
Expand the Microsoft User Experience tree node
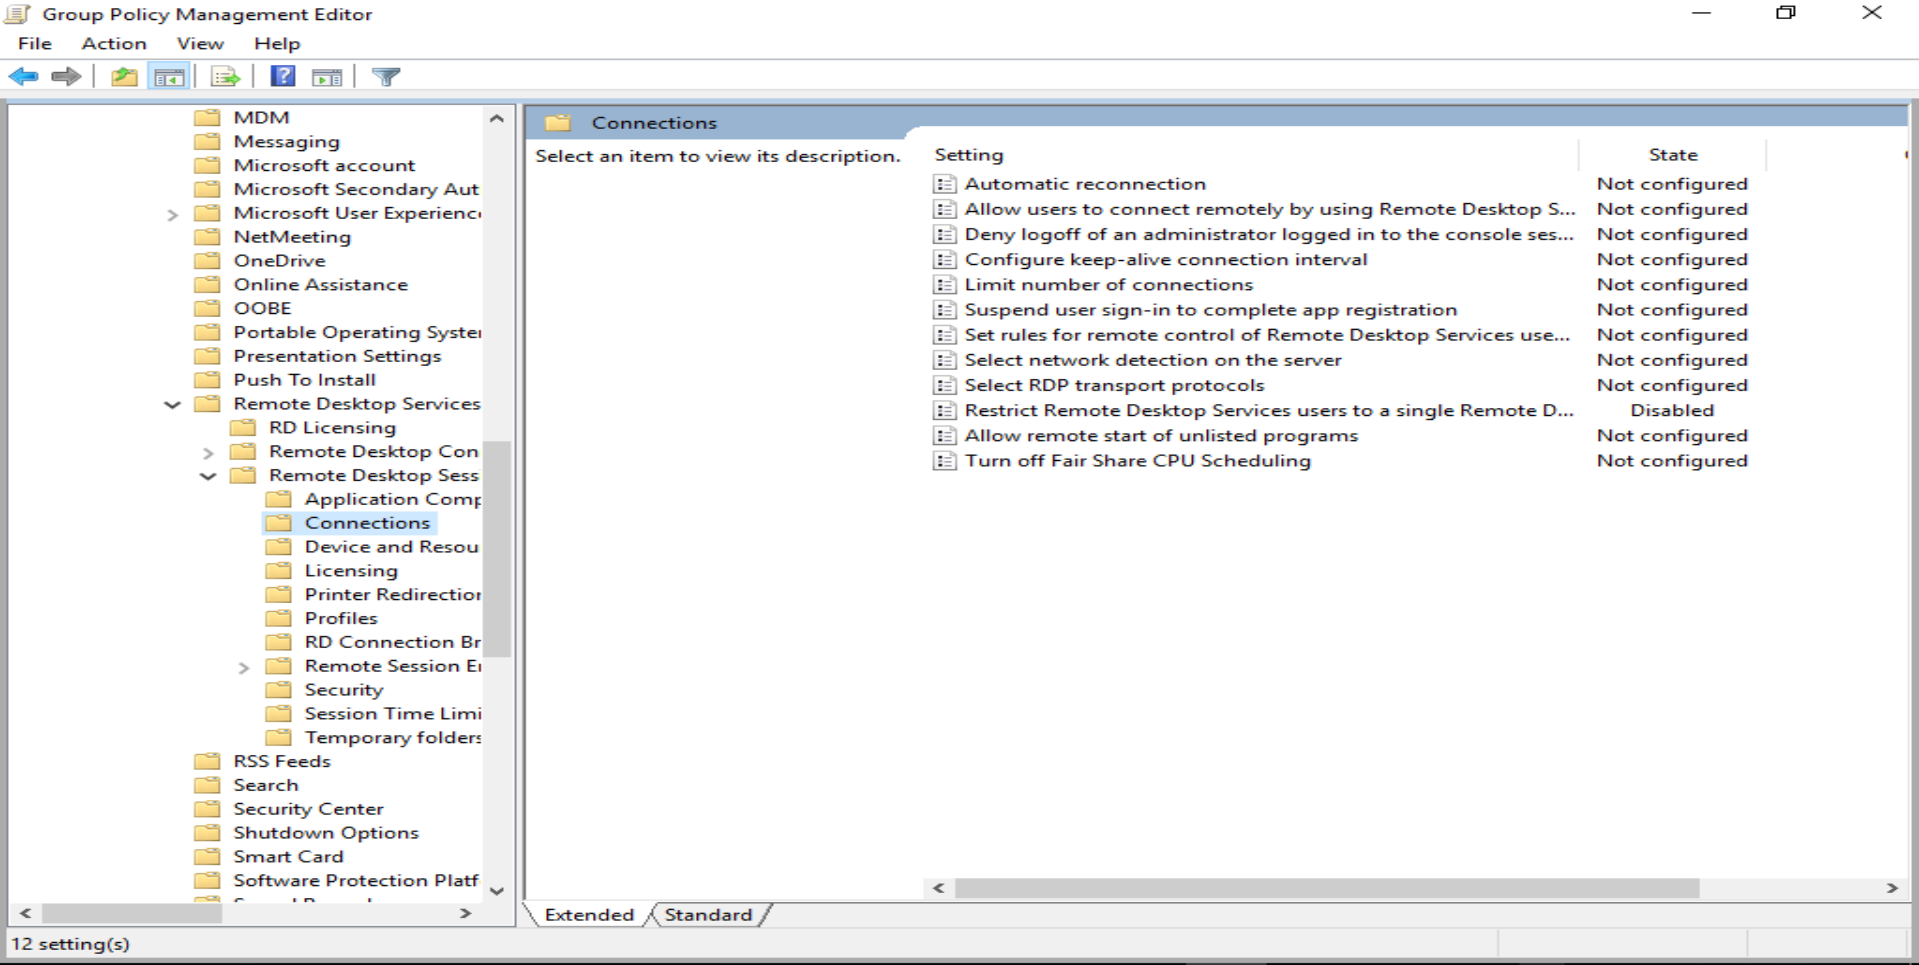point(172,214)
